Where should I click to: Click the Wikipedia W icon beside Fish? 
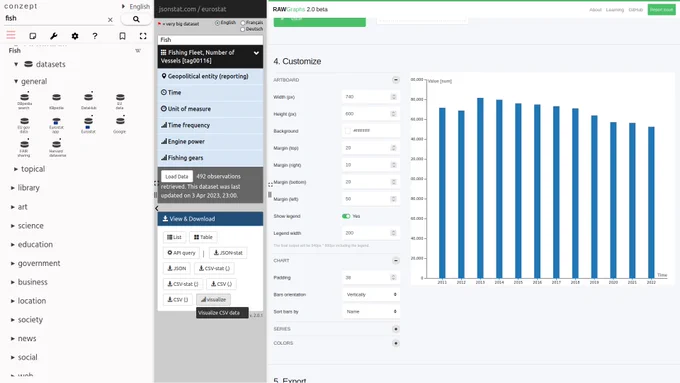tap(138, 51)
